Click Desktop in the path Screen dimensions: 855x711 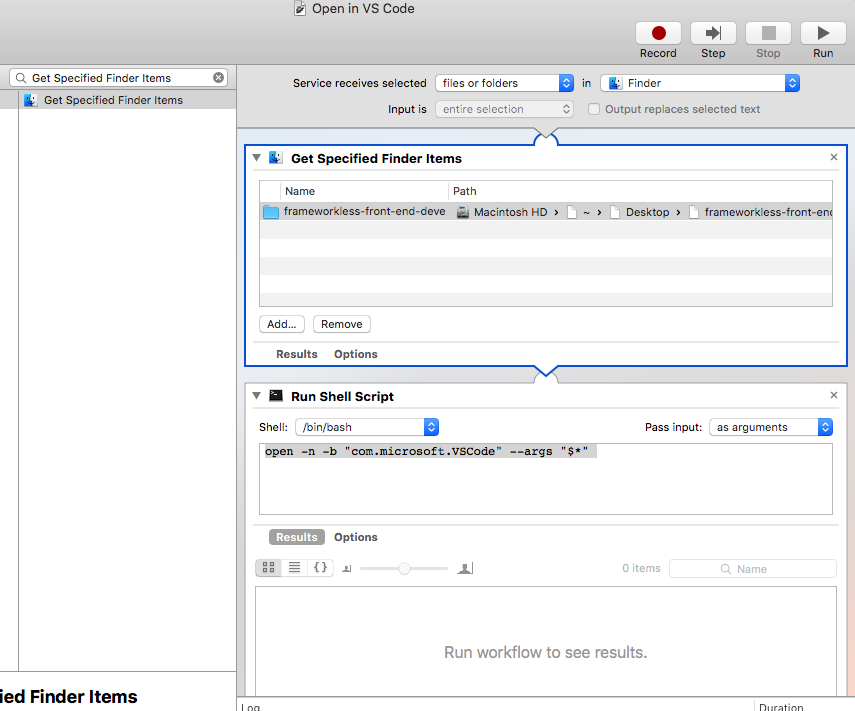point(647,212)
